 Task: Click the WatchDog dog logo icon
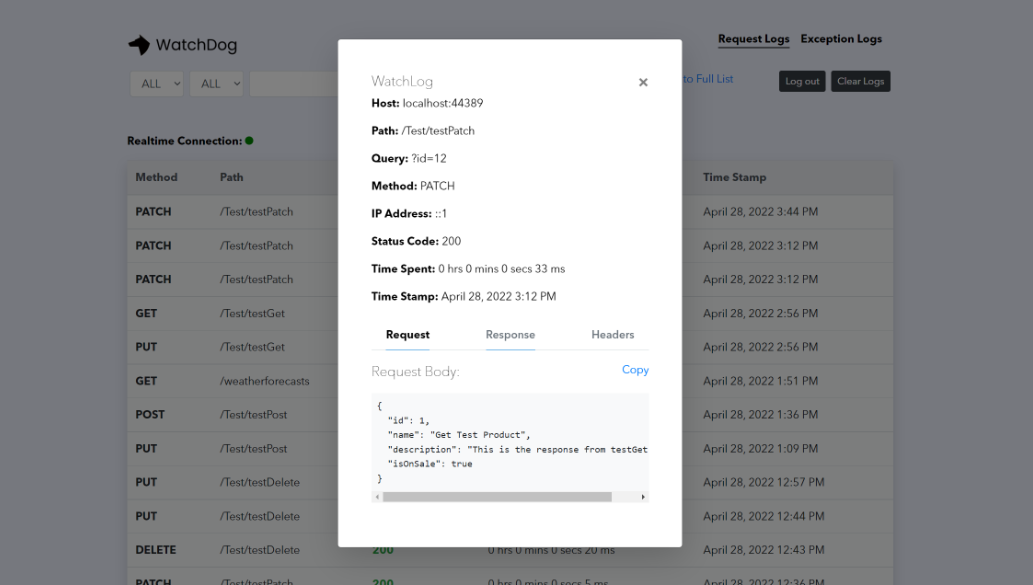coord(139,45)
